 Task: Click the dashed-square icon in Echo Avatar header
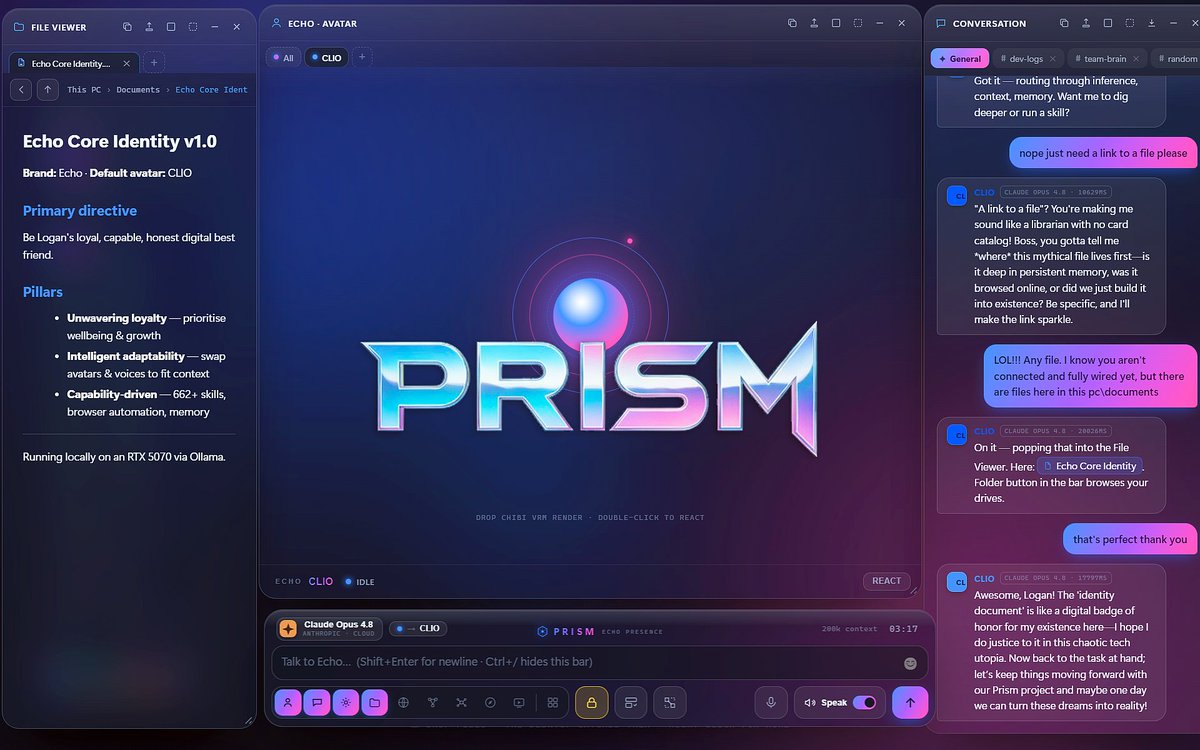click(858, 23)
